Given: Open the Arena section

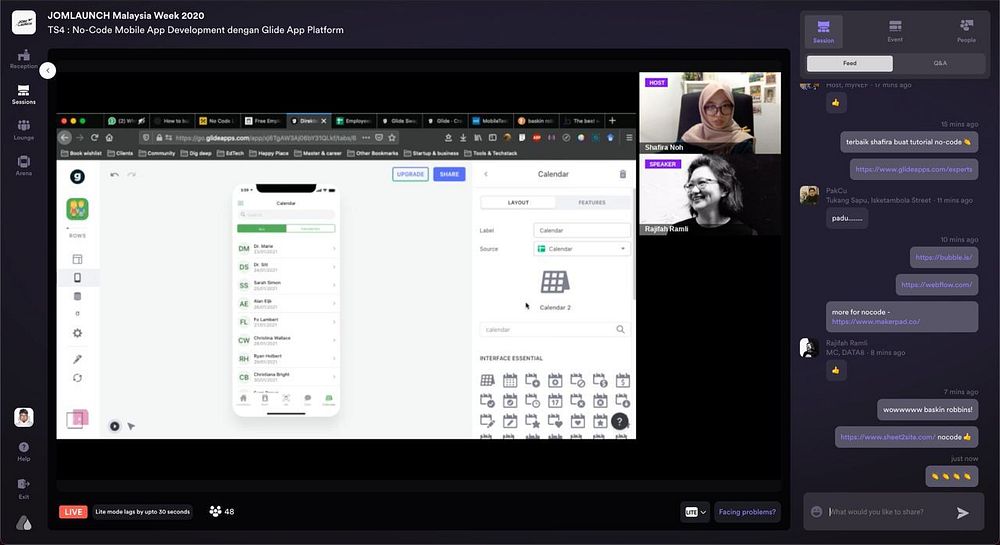Looking at the screenshot, I should coord(24,166).
